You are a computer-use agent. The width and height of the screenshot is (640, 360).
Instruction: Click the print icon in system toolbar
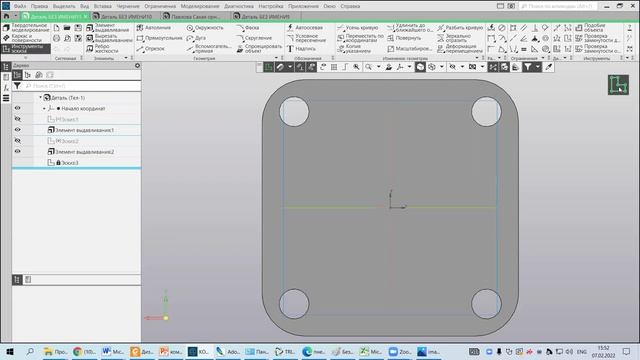pos(56,38)
